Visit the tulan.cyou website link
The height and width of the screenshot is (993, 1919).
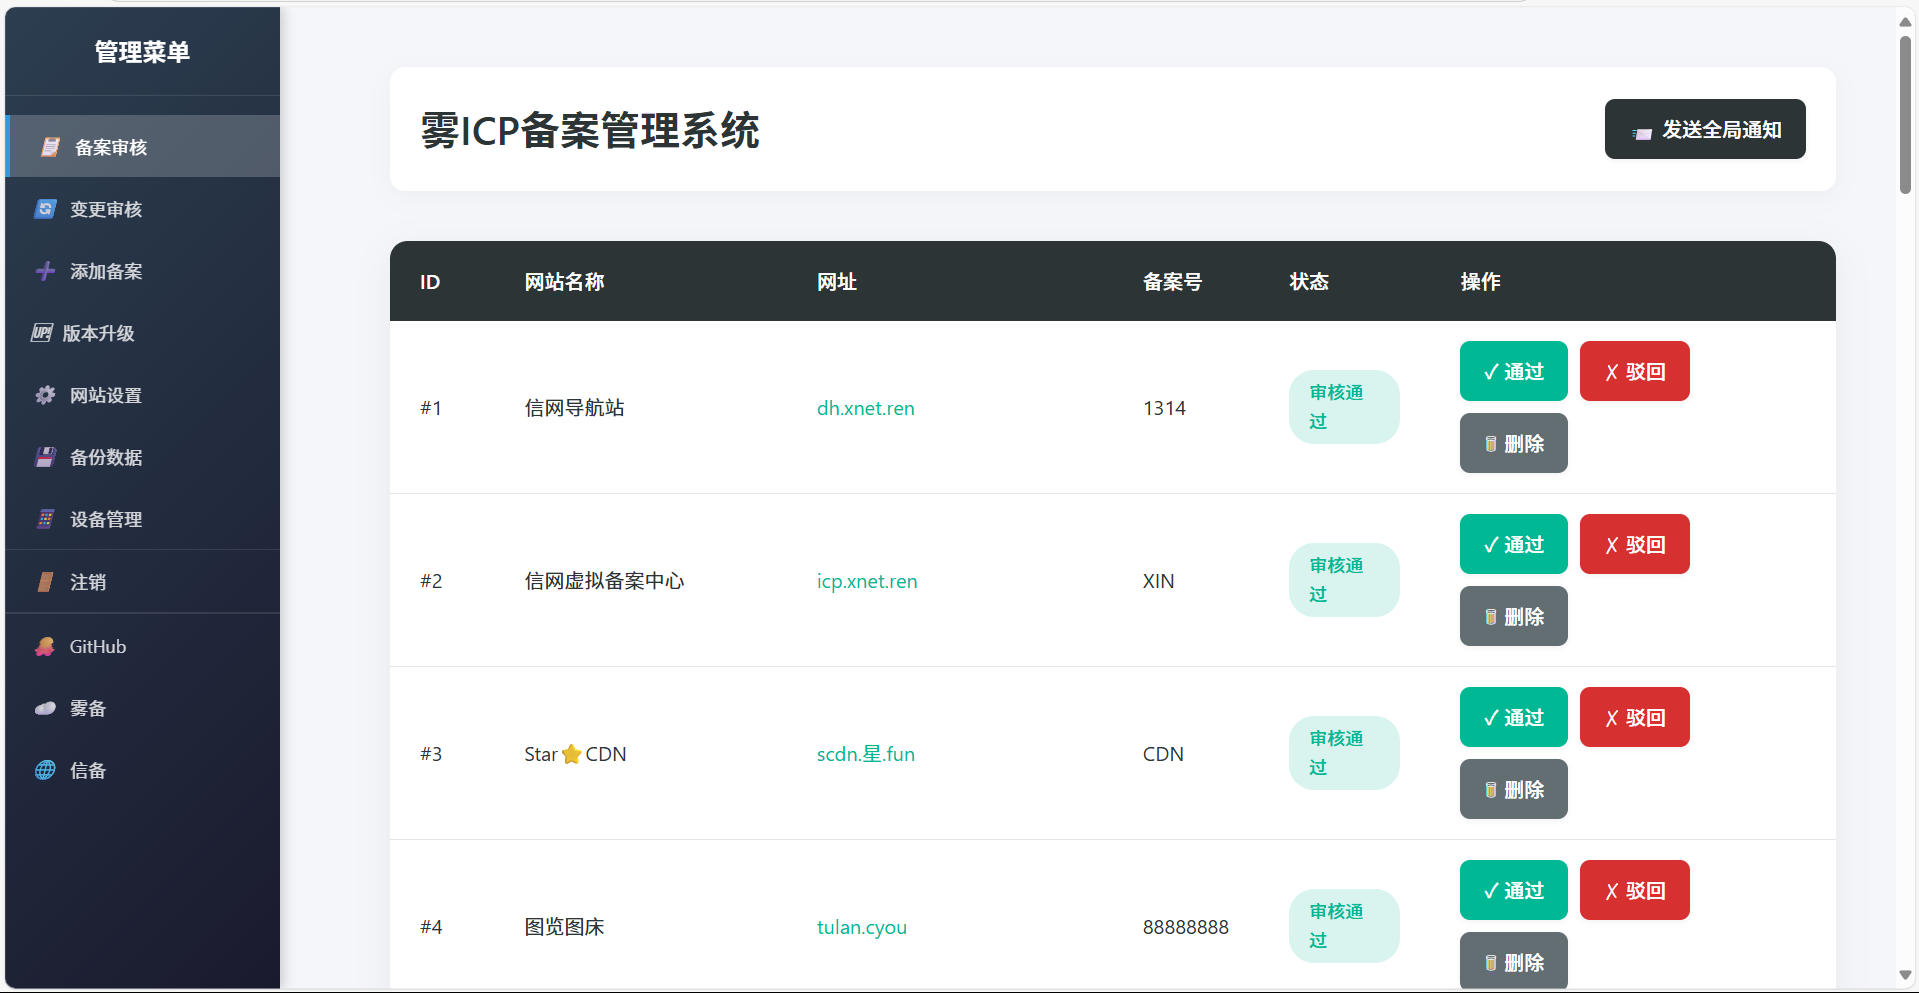coord(861,927)
